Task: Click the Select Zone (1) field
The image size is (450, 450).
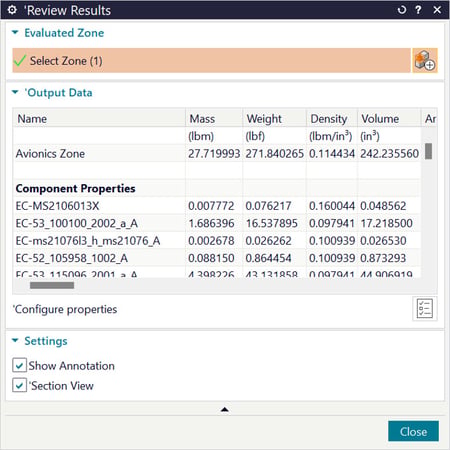Action: (x=211, y=60)
